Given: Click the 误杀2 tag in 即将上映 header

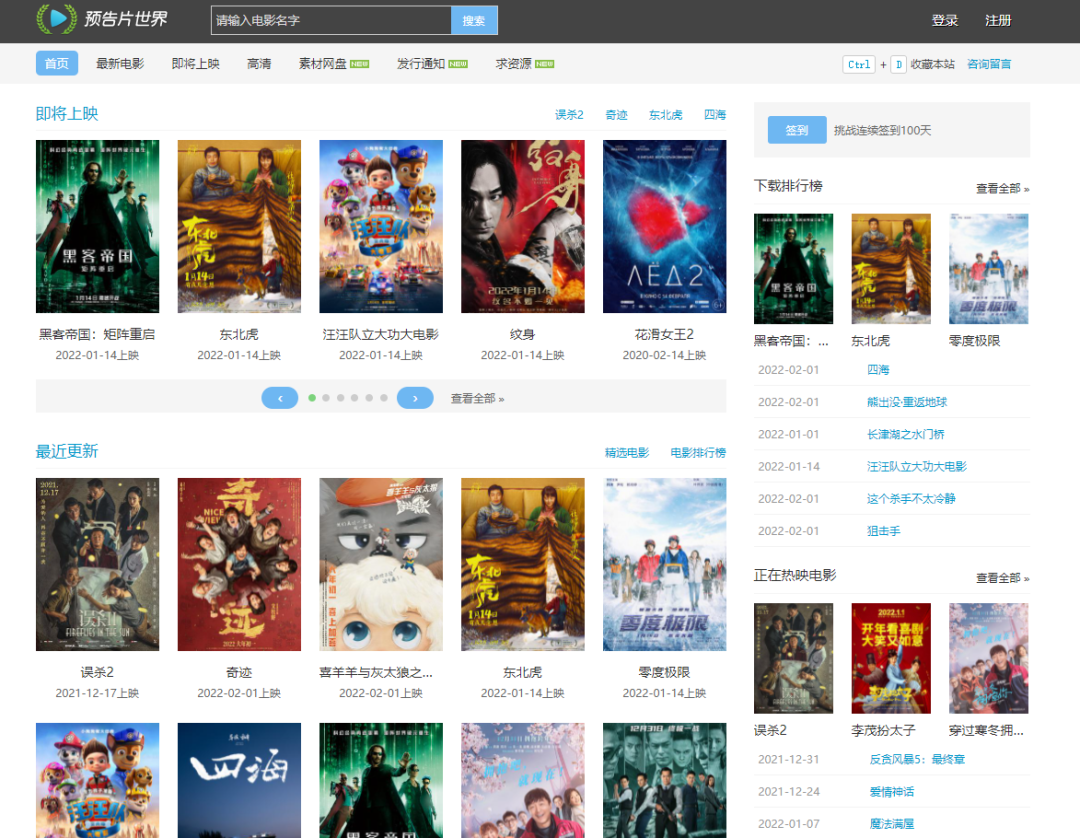Looking at the screenshot, I should click(569, 115).
